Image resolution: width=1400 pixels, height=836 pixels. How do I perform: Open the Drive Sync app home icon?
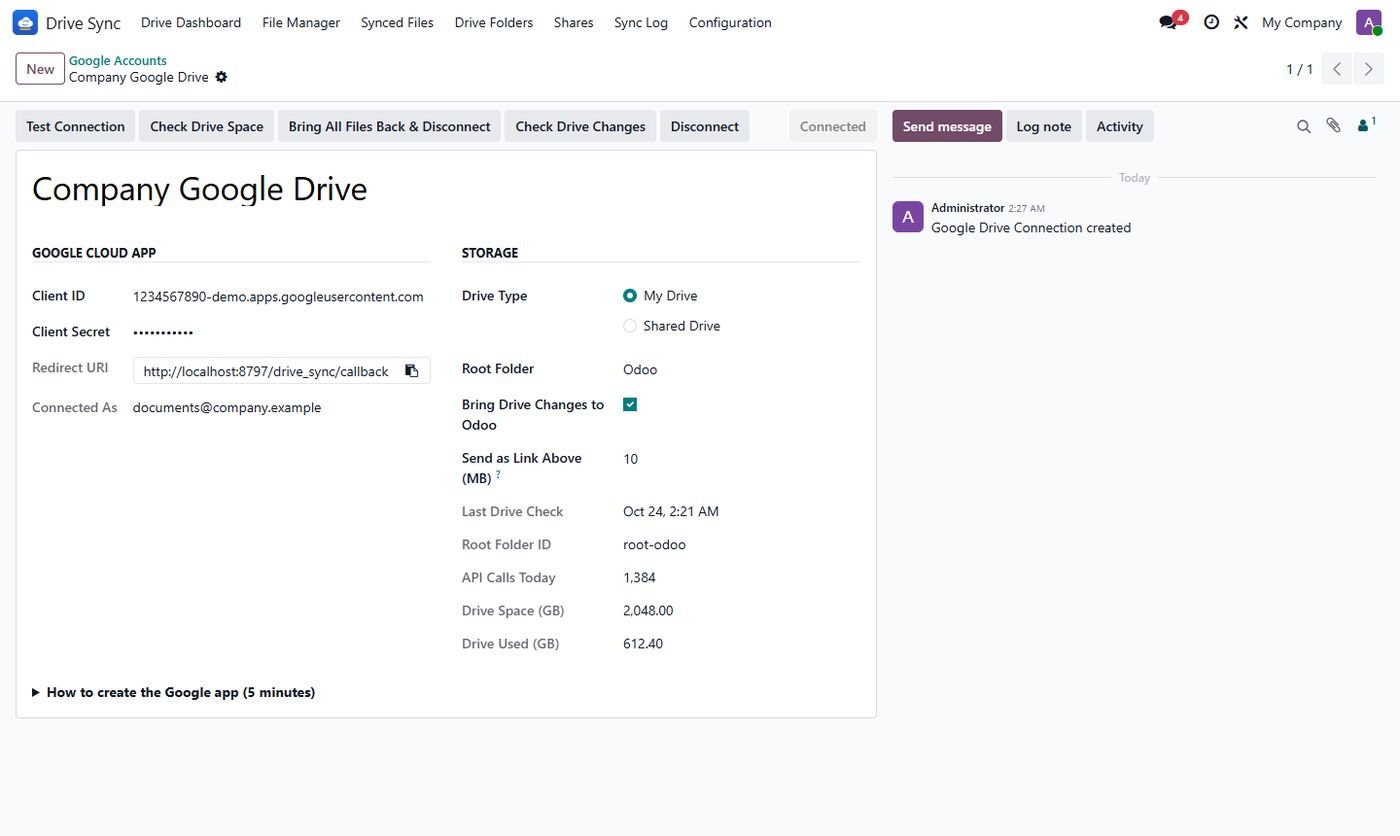tap(25, 22)
